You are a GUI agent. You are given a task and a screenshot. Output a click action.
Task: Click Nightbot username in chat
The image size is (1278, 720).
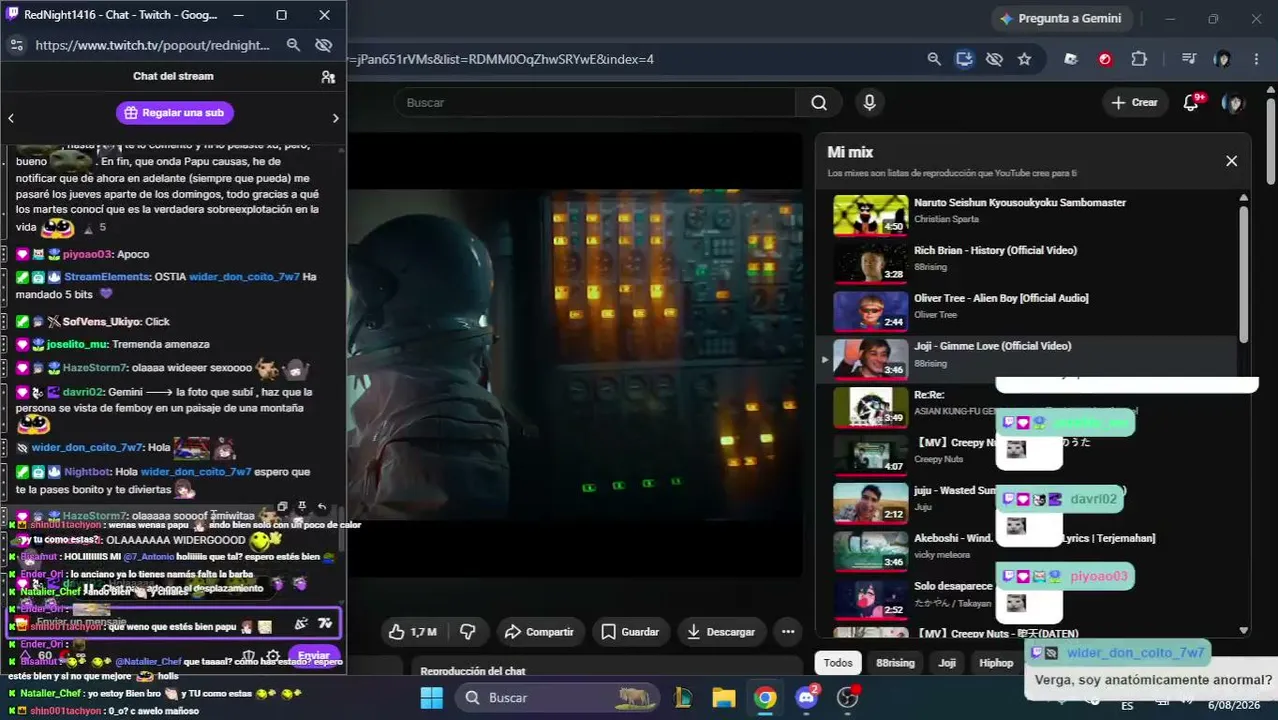(87, 471)
